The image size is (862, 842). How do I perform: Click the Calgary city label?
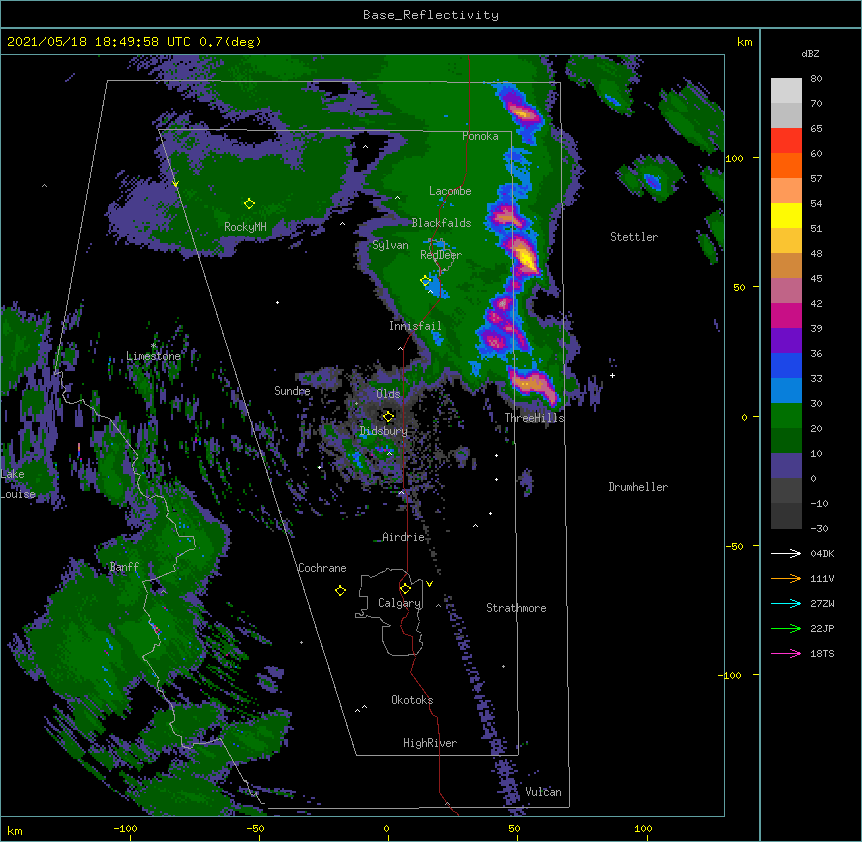(x=399, y=603)
